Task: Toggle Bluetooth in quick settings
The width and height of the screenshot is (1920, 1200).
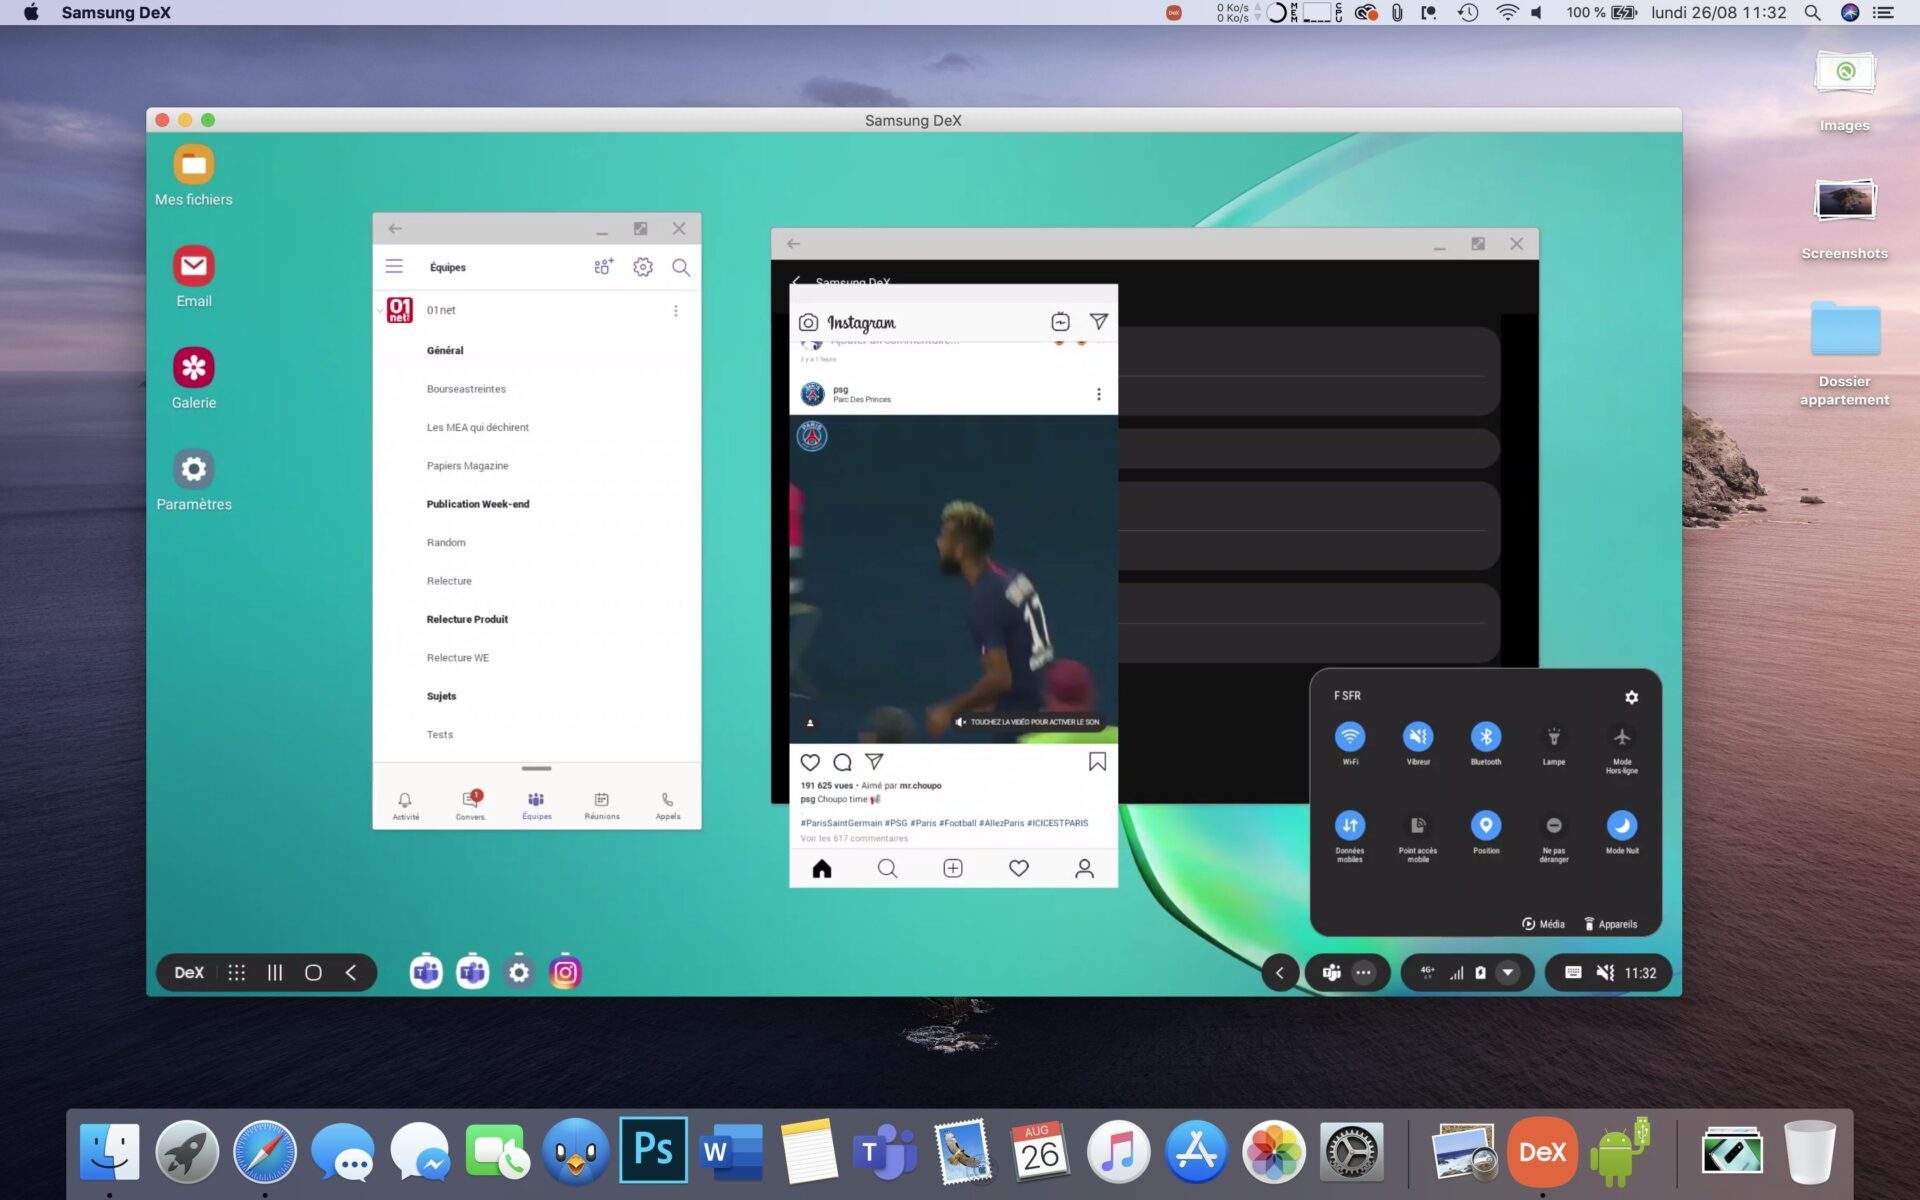Action: (1486, 738)
